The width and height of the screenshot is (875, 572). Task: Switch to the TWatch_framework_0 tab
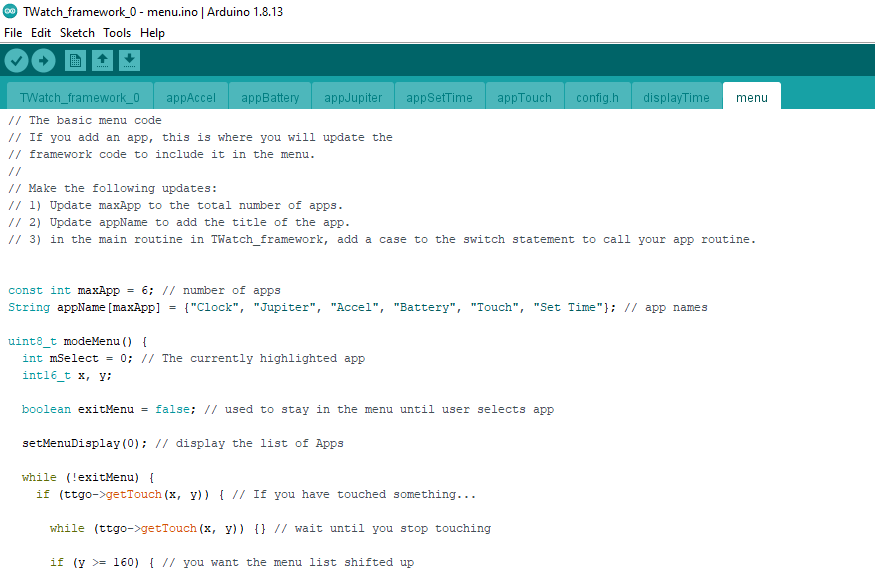point(80,97)
